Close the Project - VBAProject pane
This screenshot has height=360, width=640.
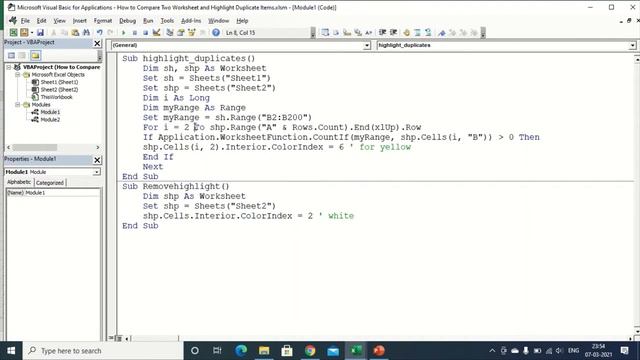tap(97, 43)
